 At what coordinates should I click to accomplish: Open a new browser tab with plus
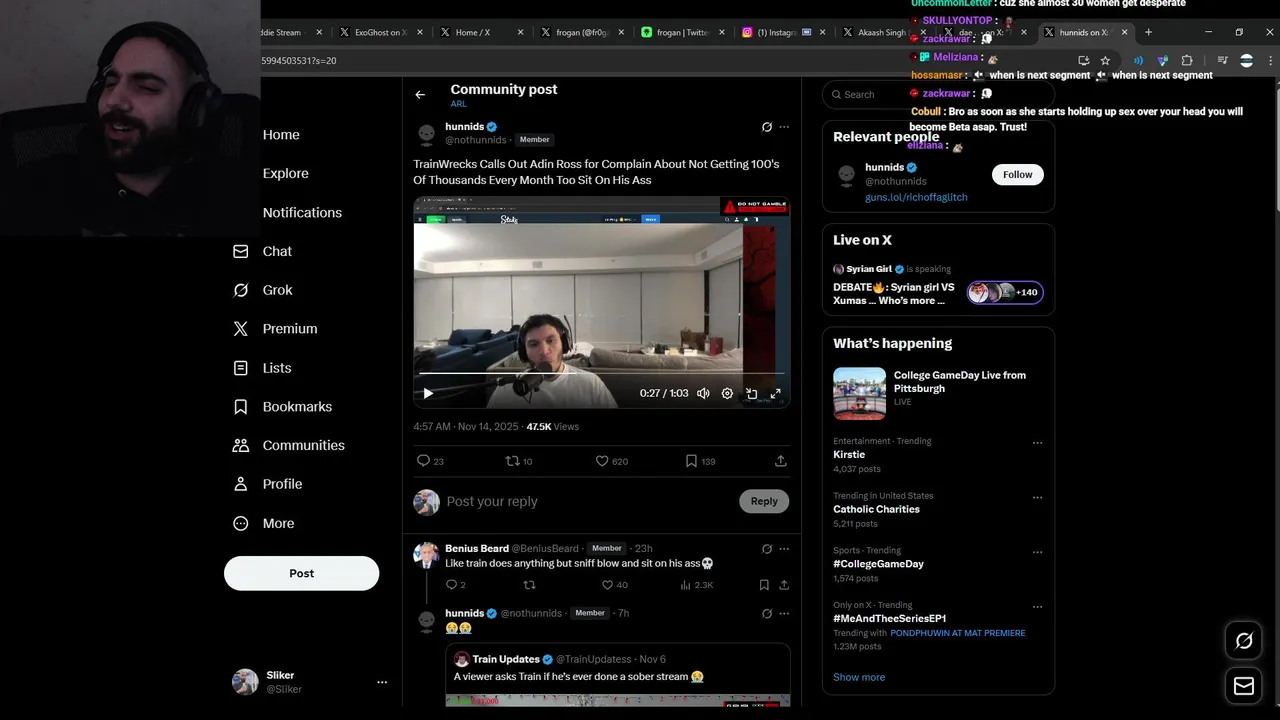click(x=1148, y=32)
